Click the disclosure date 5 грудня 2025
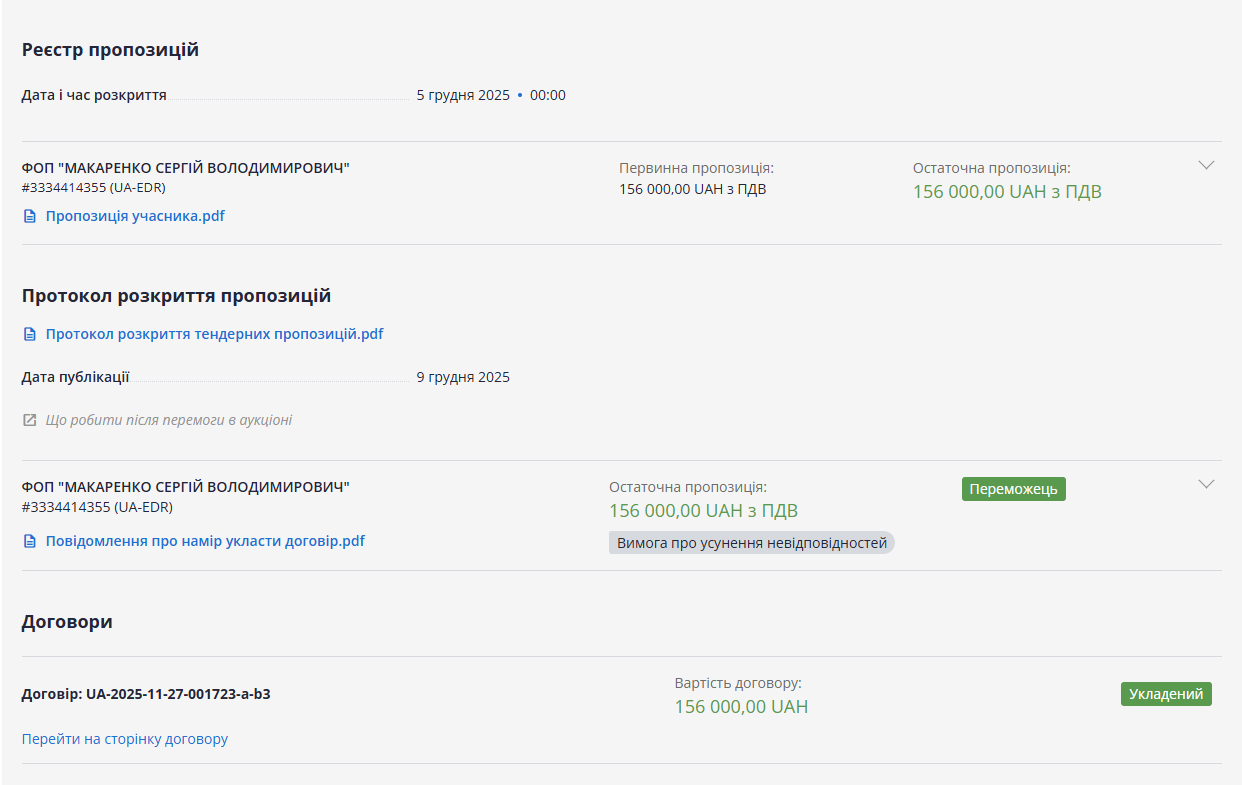This screenshot has height=785, width=1242. (x=463, y=96)
